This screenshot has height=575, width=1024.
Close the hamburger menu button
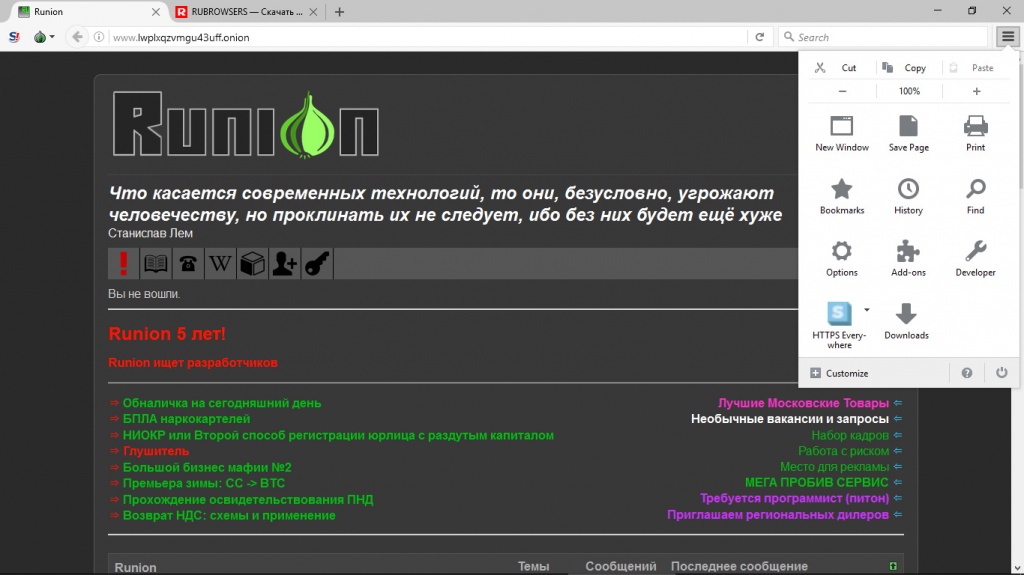(x=1007, y=37)
